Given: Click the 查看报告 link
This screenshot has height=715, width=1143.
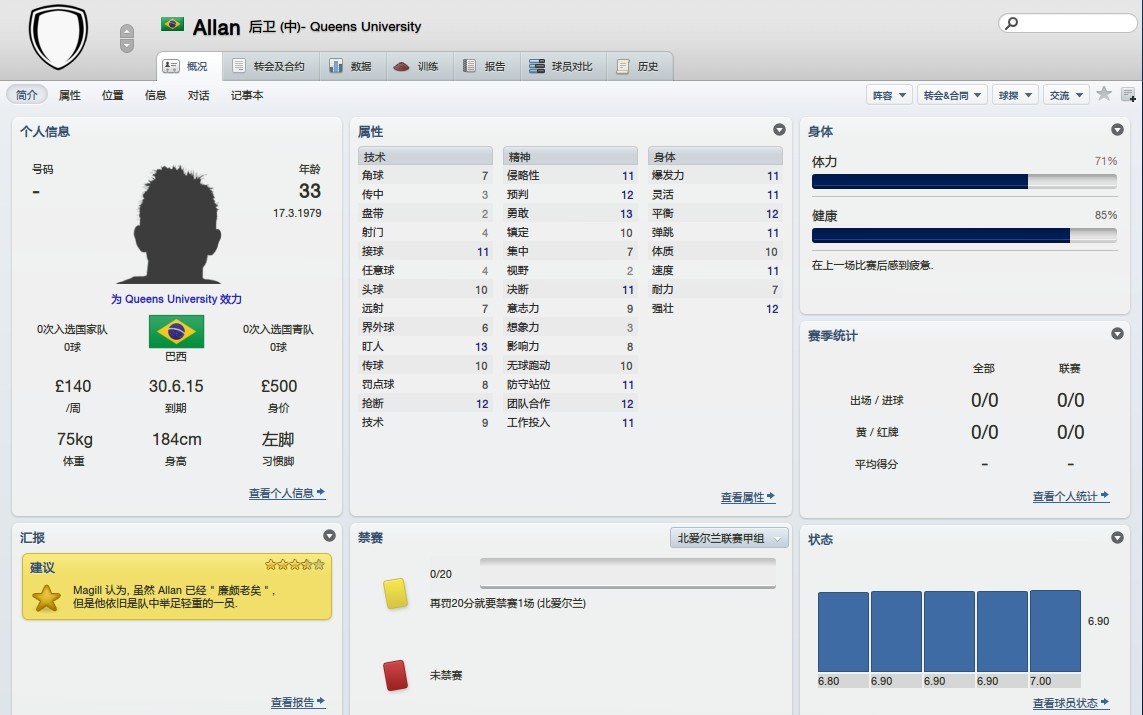Looking at the screenshot, I should tap(298, 703).
